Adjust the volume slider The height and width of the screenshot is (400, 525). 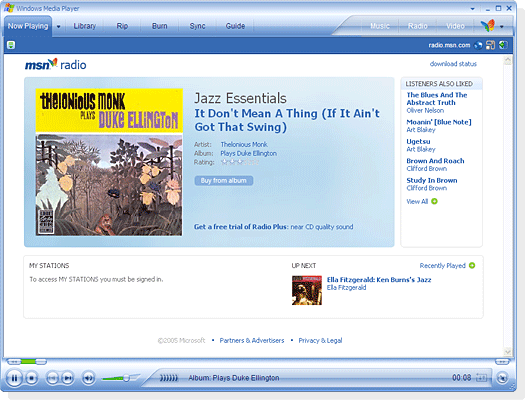tap(121, 378)
